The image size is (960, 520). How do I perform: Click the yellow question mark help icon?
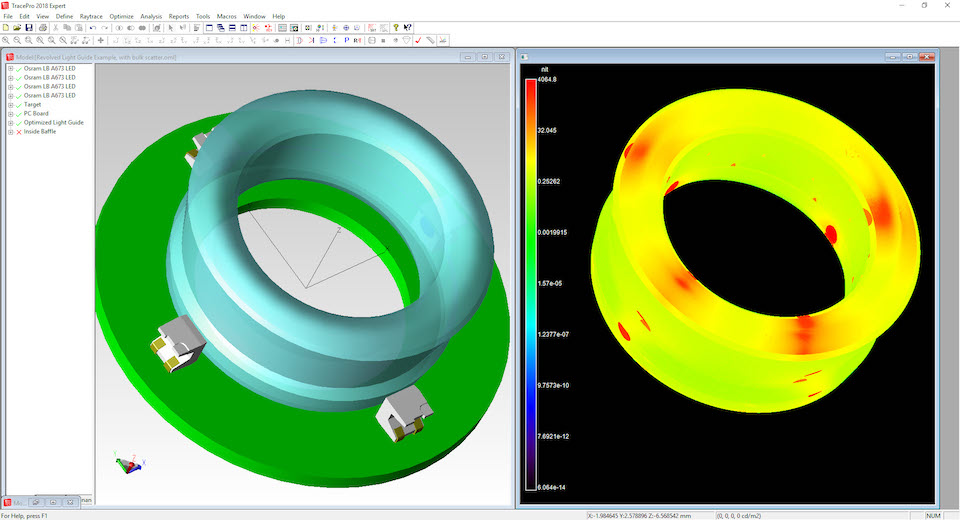(x=396, y=28)
